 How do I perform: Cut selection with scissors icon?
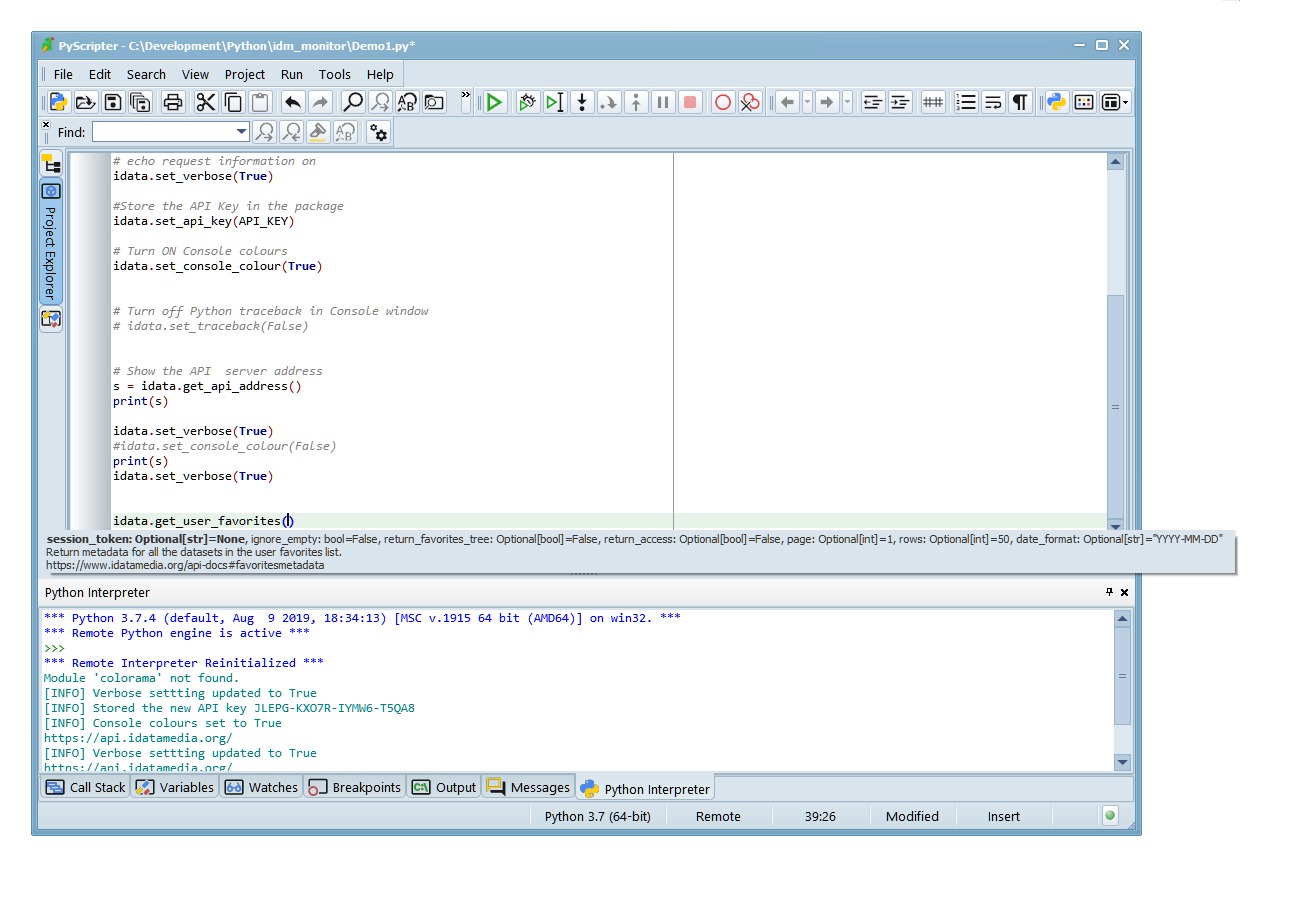206,102
